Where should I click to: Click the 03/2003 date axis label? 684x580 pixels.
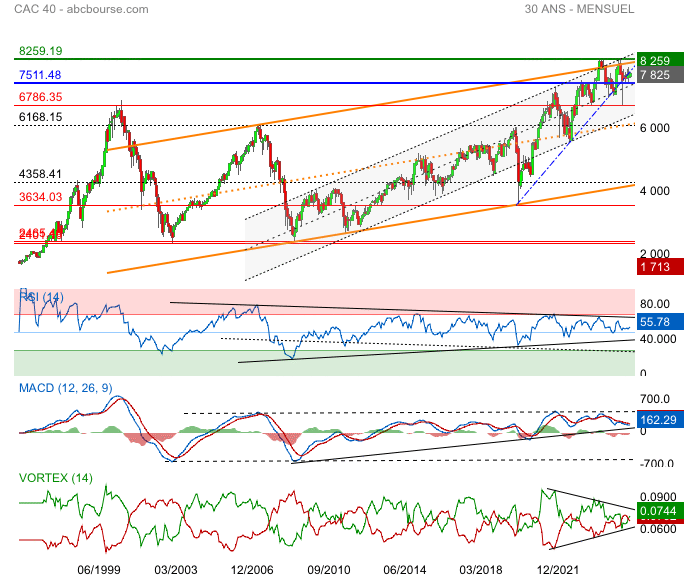176,570
